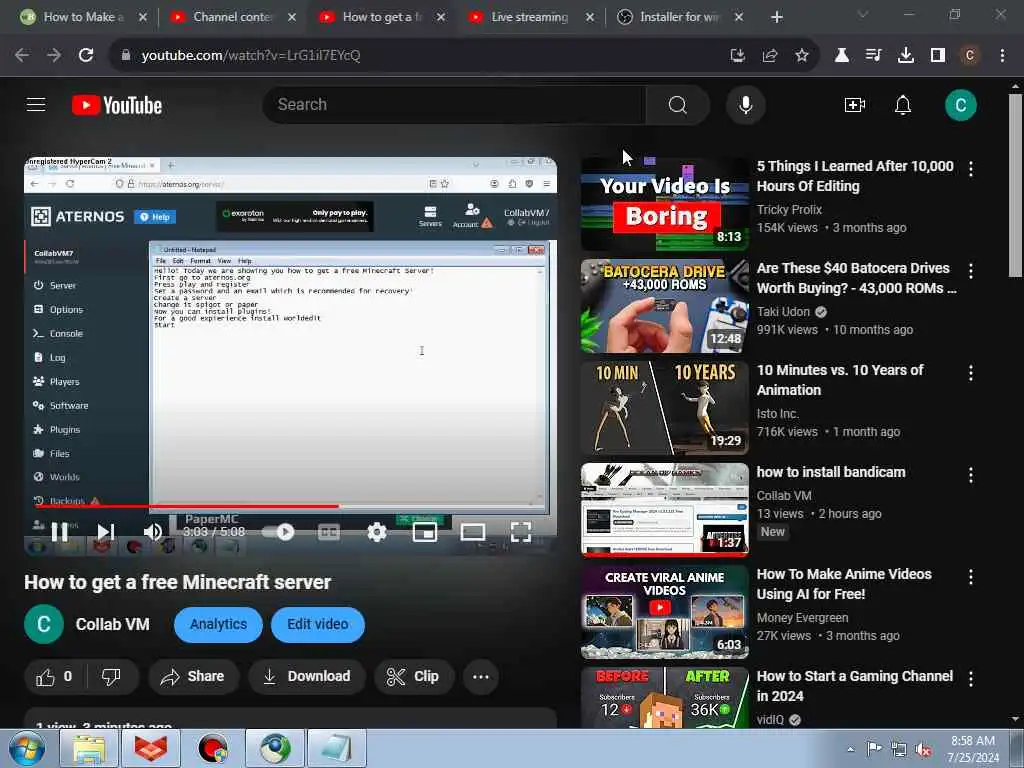
Task: Dislike the video with the thumbs-down
Action: click(x=111, y=677)
